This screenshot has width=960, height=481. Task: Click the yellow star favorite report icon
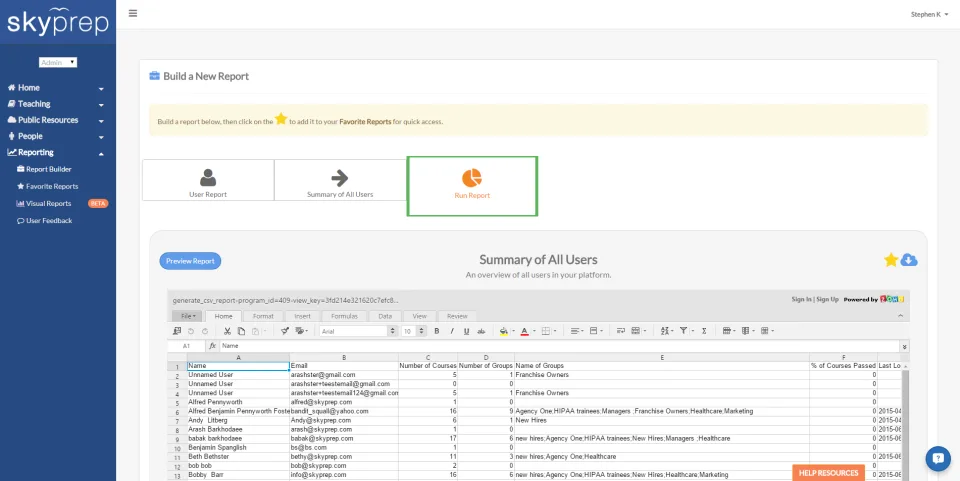pos(891,260)
